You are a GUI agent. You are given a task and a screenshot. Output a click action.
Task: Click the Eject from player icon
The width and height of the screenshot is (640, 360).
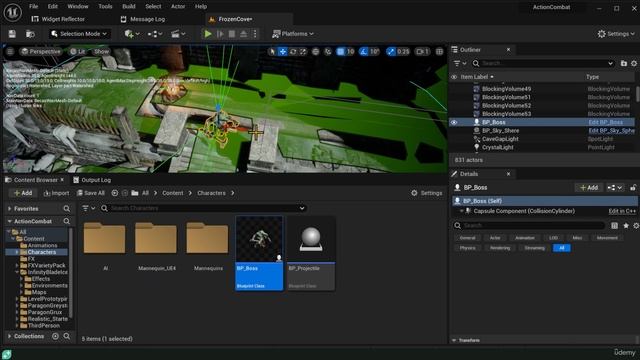[x=243, y=34]
